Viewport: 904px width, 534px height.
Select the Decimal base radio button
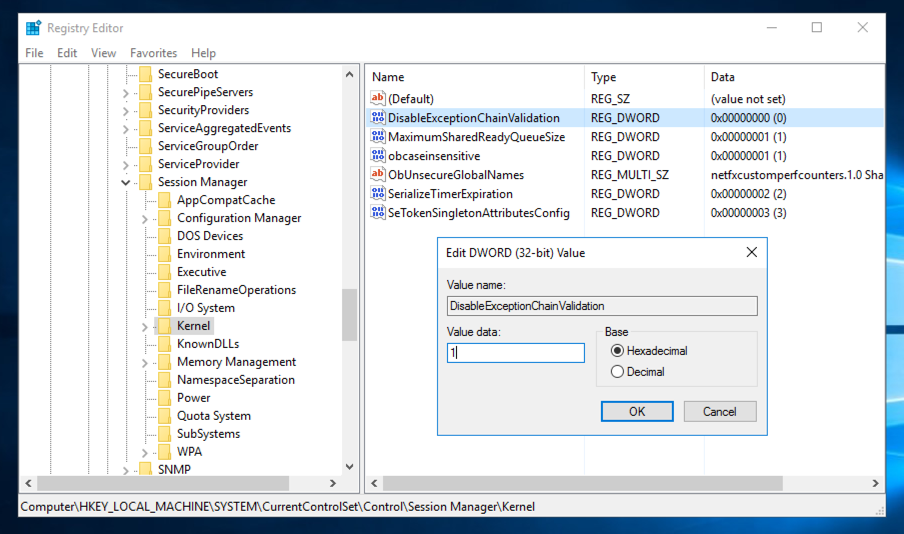pyautogui.click(x=617, y=372)
